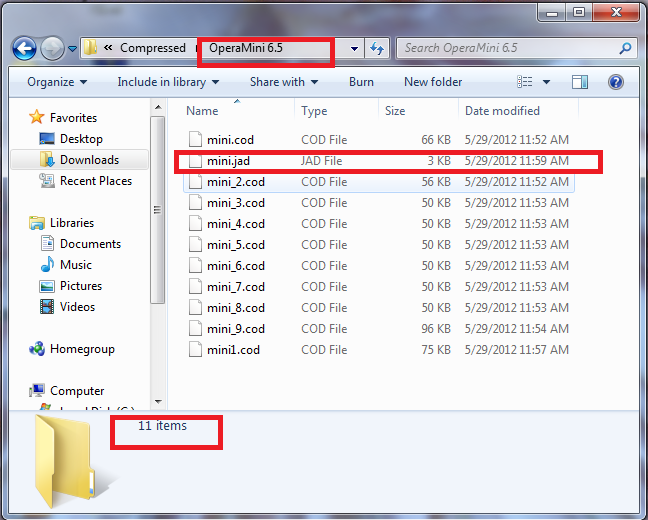The width and height of the screenshot is (648, 520).
Task: Open the Documents library
Action: point(90,244)
